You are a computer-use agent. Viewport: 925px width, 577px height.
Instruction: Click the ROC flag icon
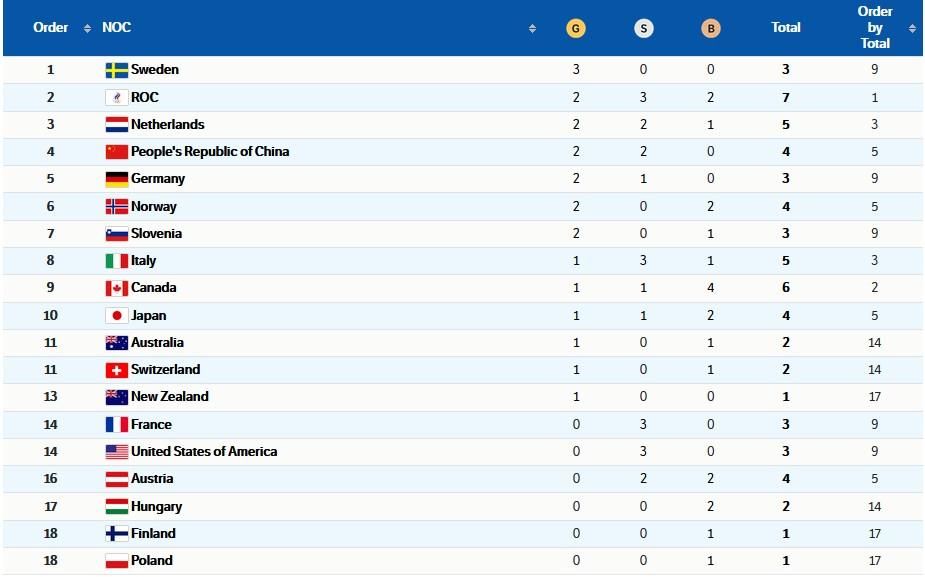[116, 98]
